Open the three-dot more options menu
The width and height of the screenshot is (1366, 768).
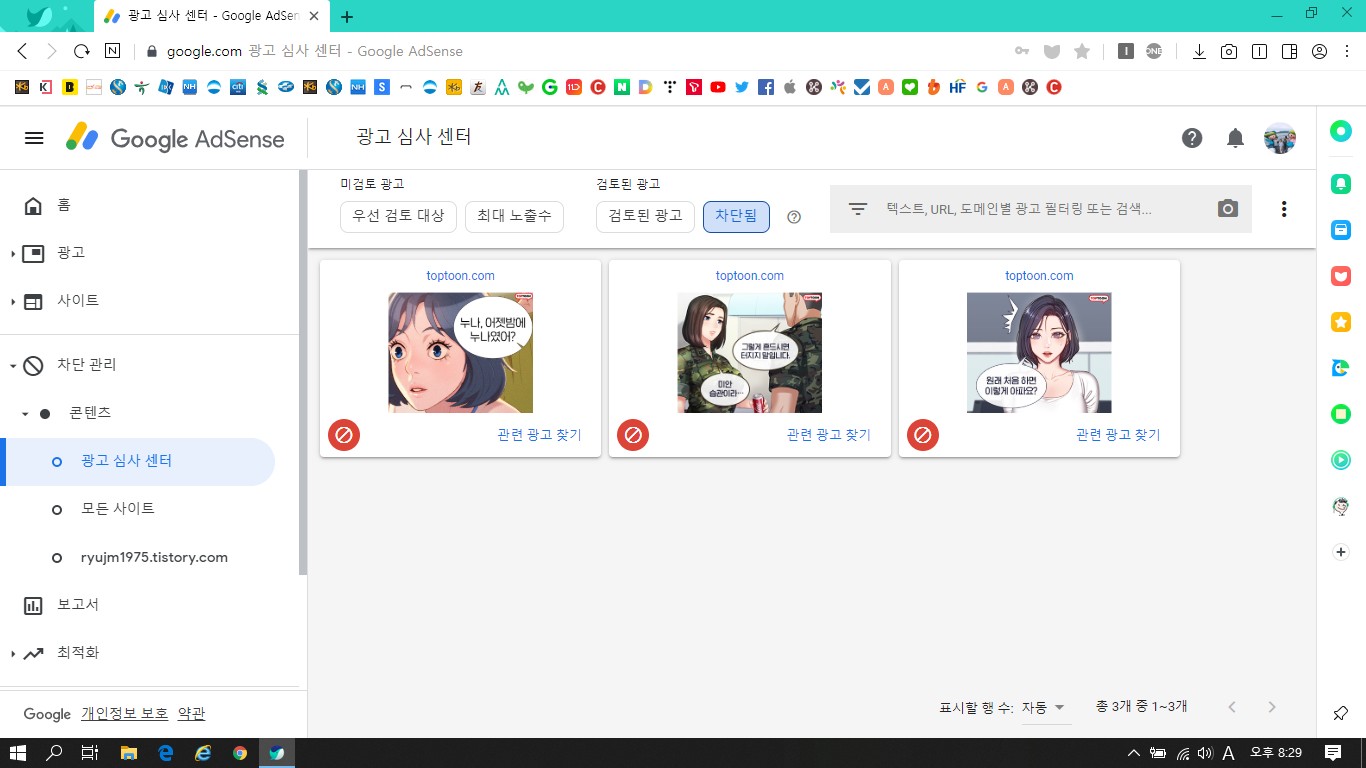point(1284,209)
